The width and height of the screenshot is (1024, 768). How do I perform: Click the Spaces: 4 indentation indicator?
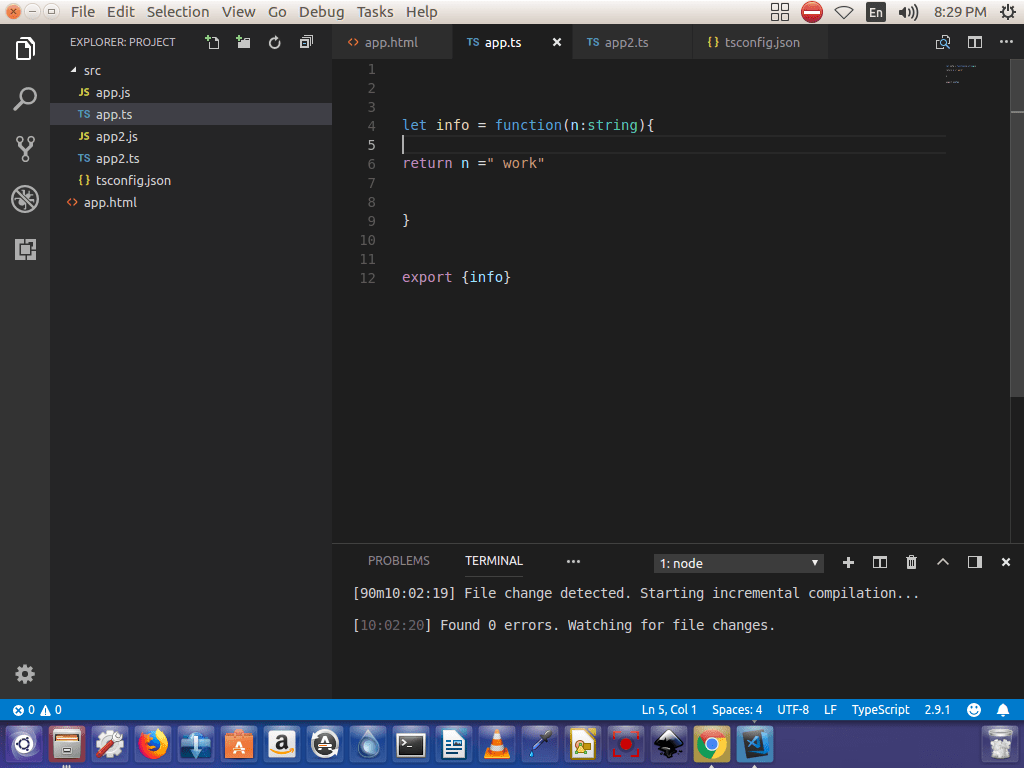pos(737,709)
